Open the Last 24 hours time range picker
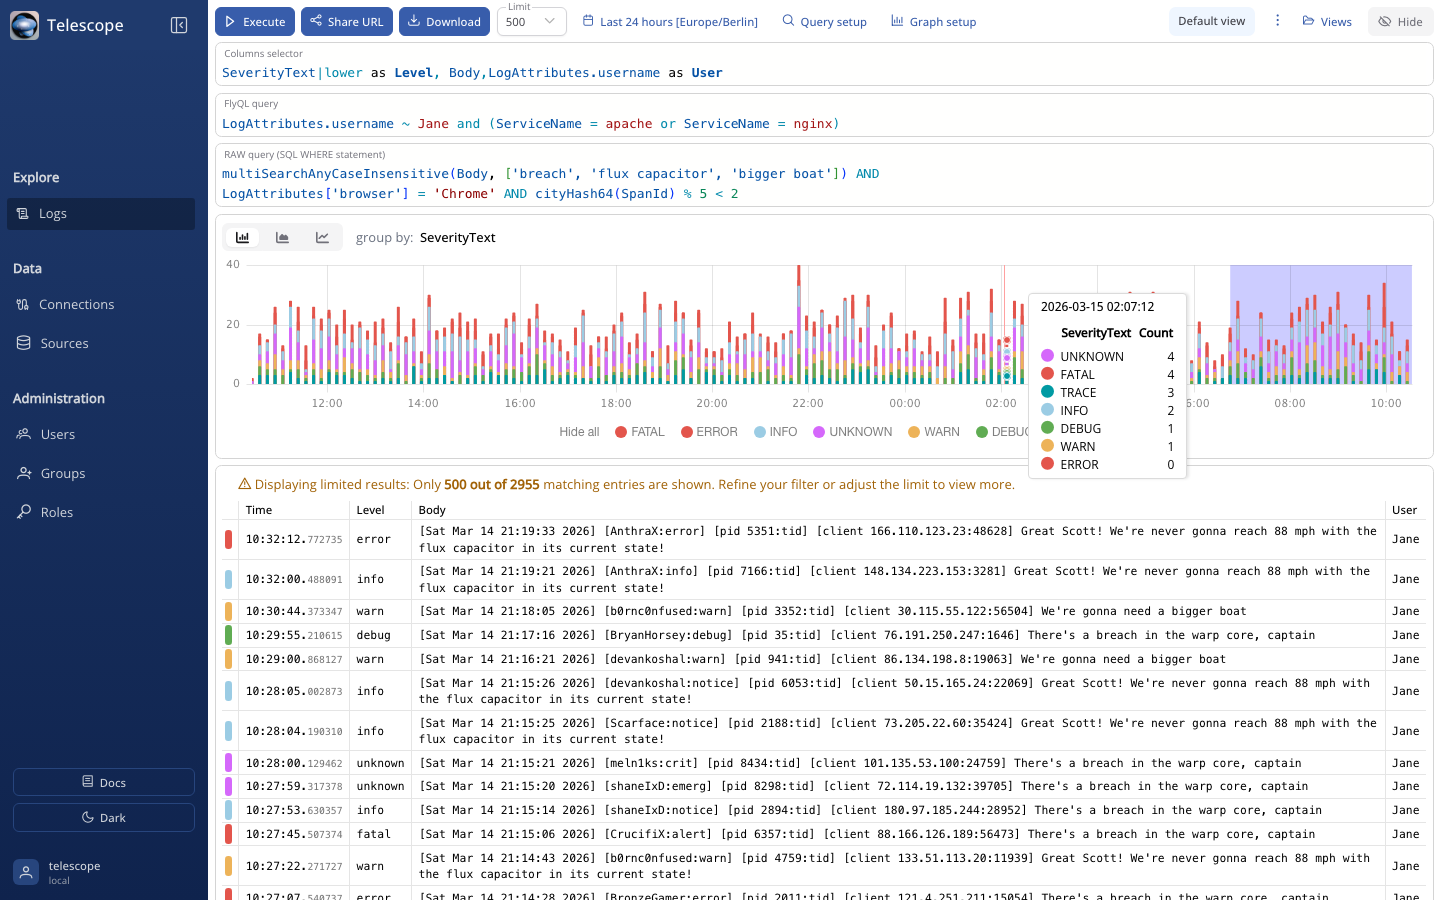 pyautogui.click(x=670, y=21)
